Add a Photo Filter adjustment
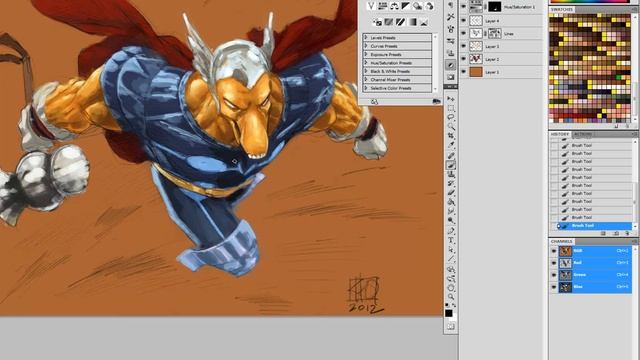The width and height of the screenshot is (640, 360). 417,6
